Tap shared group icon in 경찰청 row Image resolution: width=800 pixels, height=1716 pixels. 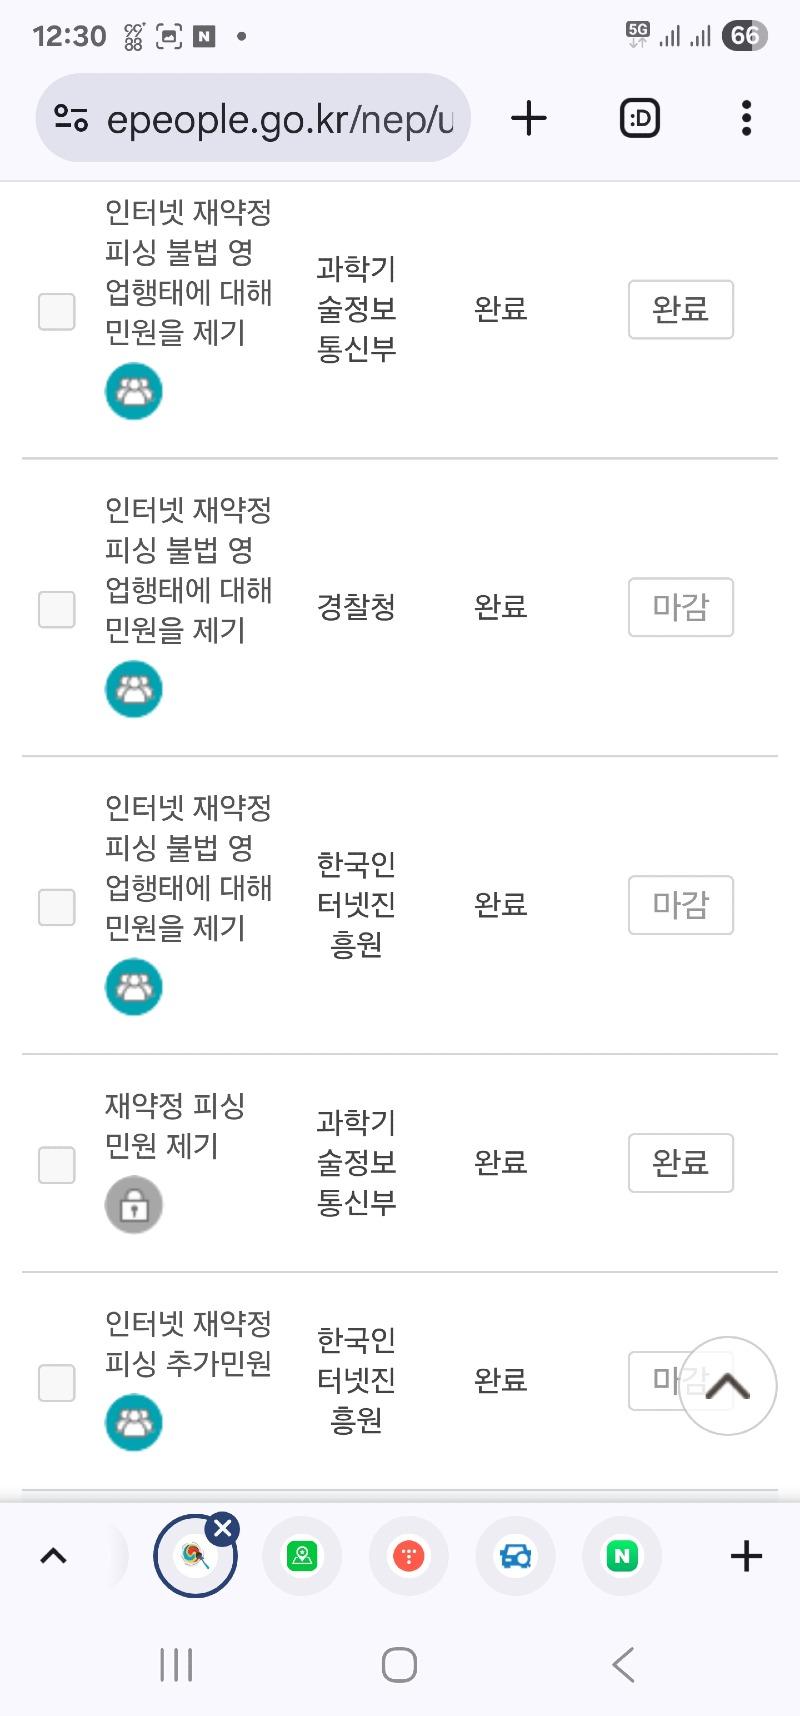(134, 689)
